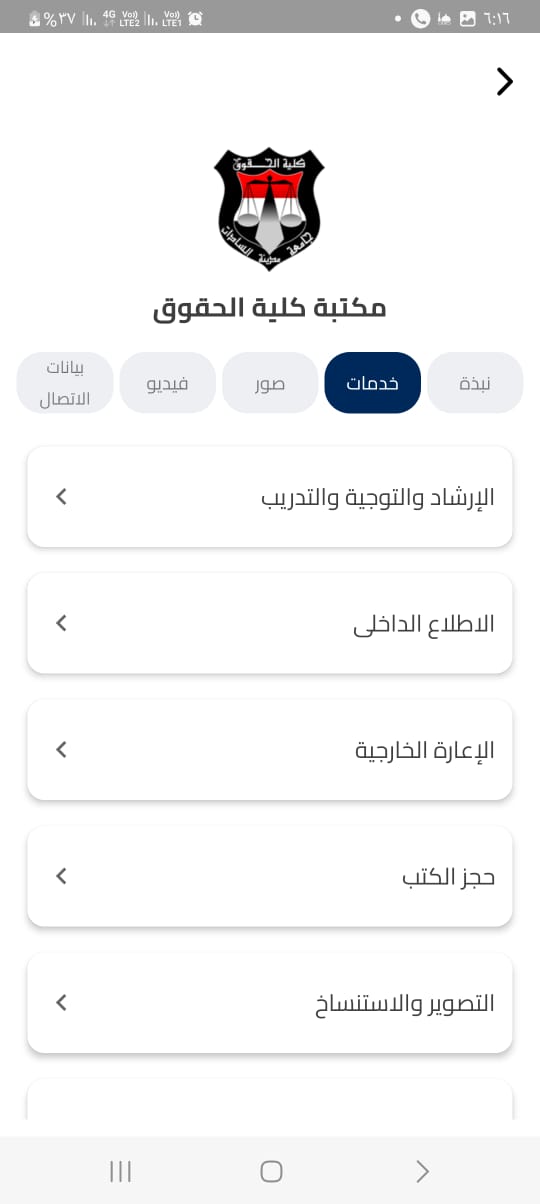The image size is (540, 1204).
Task: Tap the مكتبة كلية الحقوق title
Action: pos(270,307)
